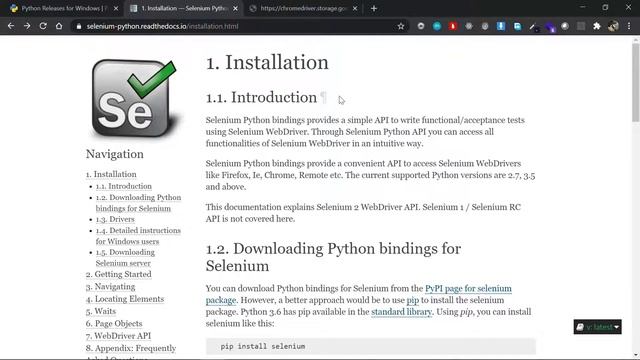This screenshot has height=360, width=640.
Task: Go to '4. Locating Elements'
Action: pyautogui.click(x=124, y=299)
